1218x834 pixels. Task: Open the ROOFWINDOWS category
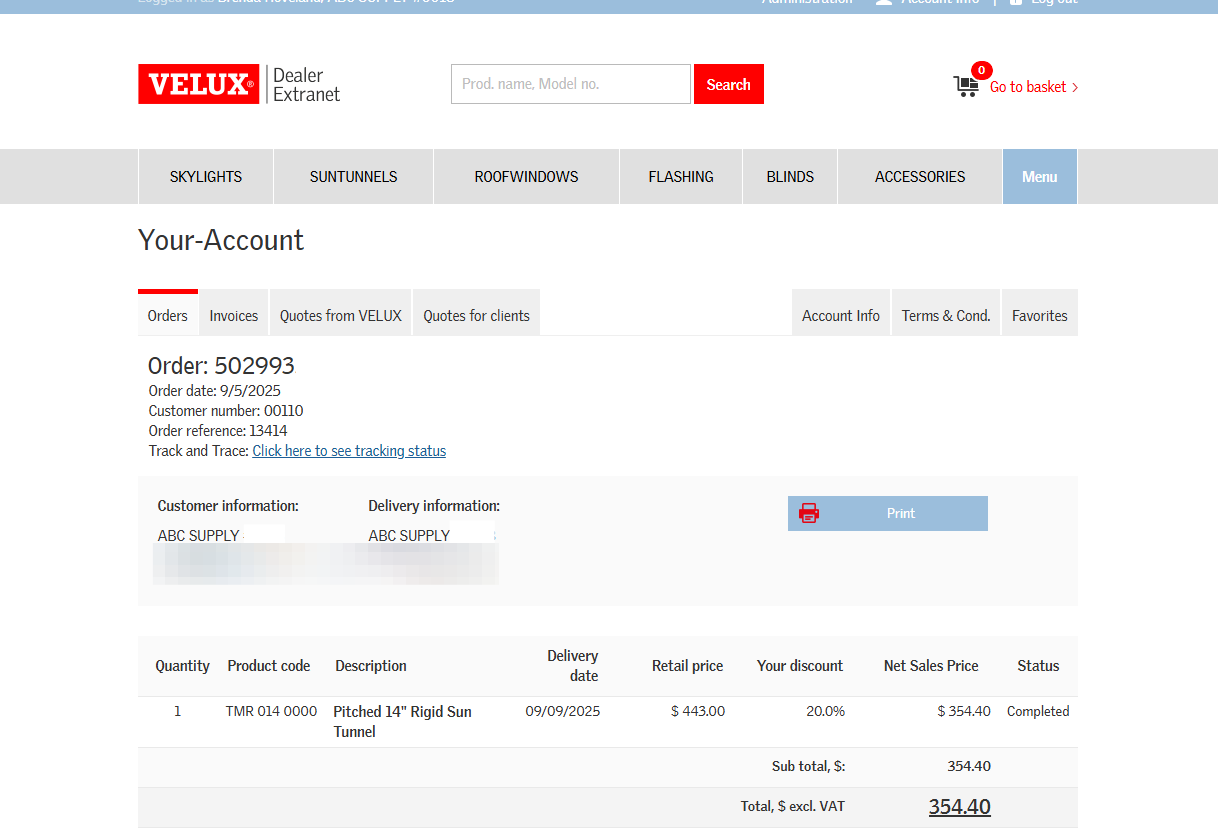tap(527, 176)
